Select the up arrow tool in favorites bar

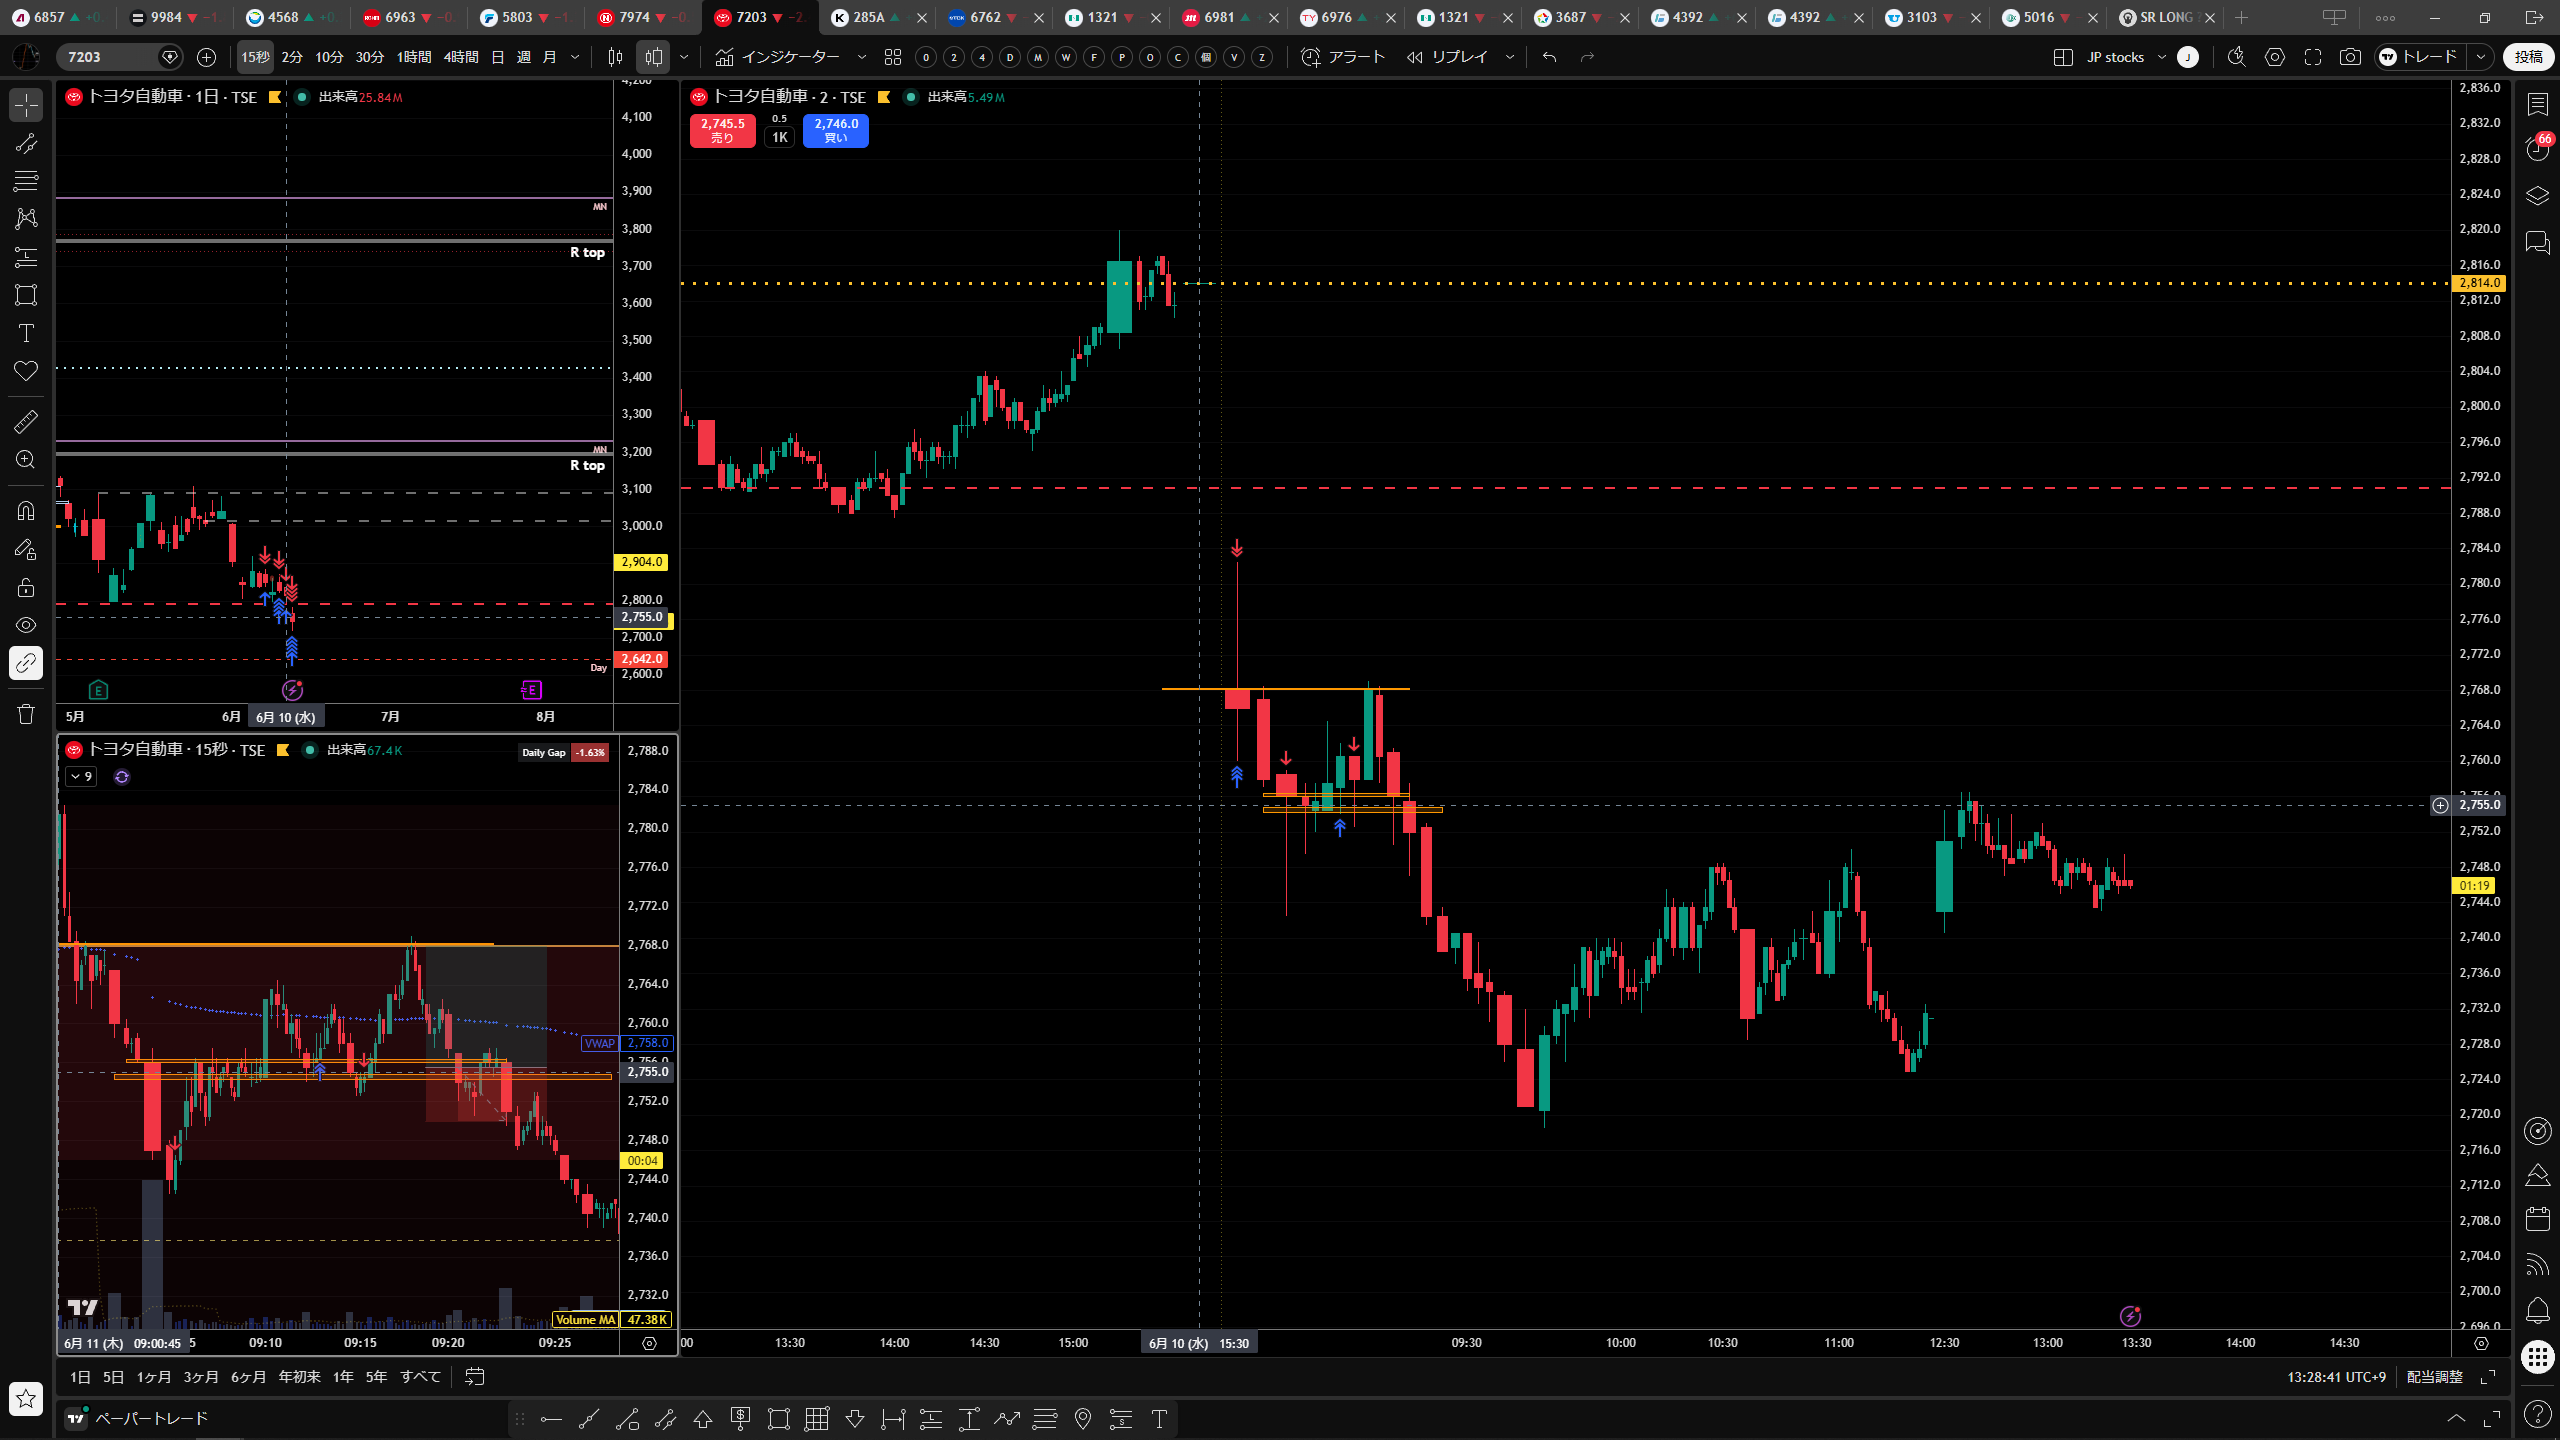(703, 1419)
